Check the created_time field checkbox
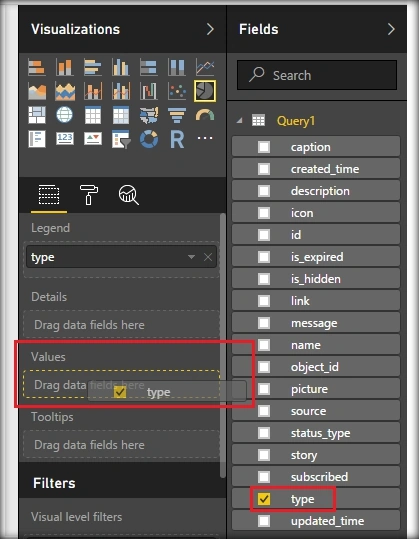 tap(264, 169)
